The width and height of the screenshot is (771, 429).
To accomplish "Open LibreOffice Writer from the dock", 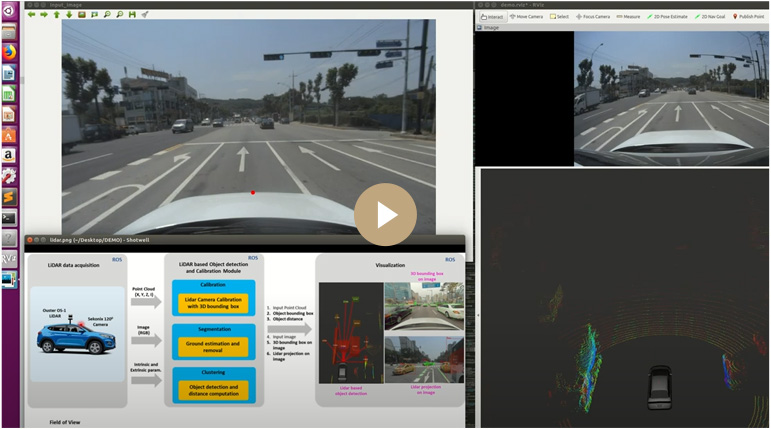I will [9, 73].
